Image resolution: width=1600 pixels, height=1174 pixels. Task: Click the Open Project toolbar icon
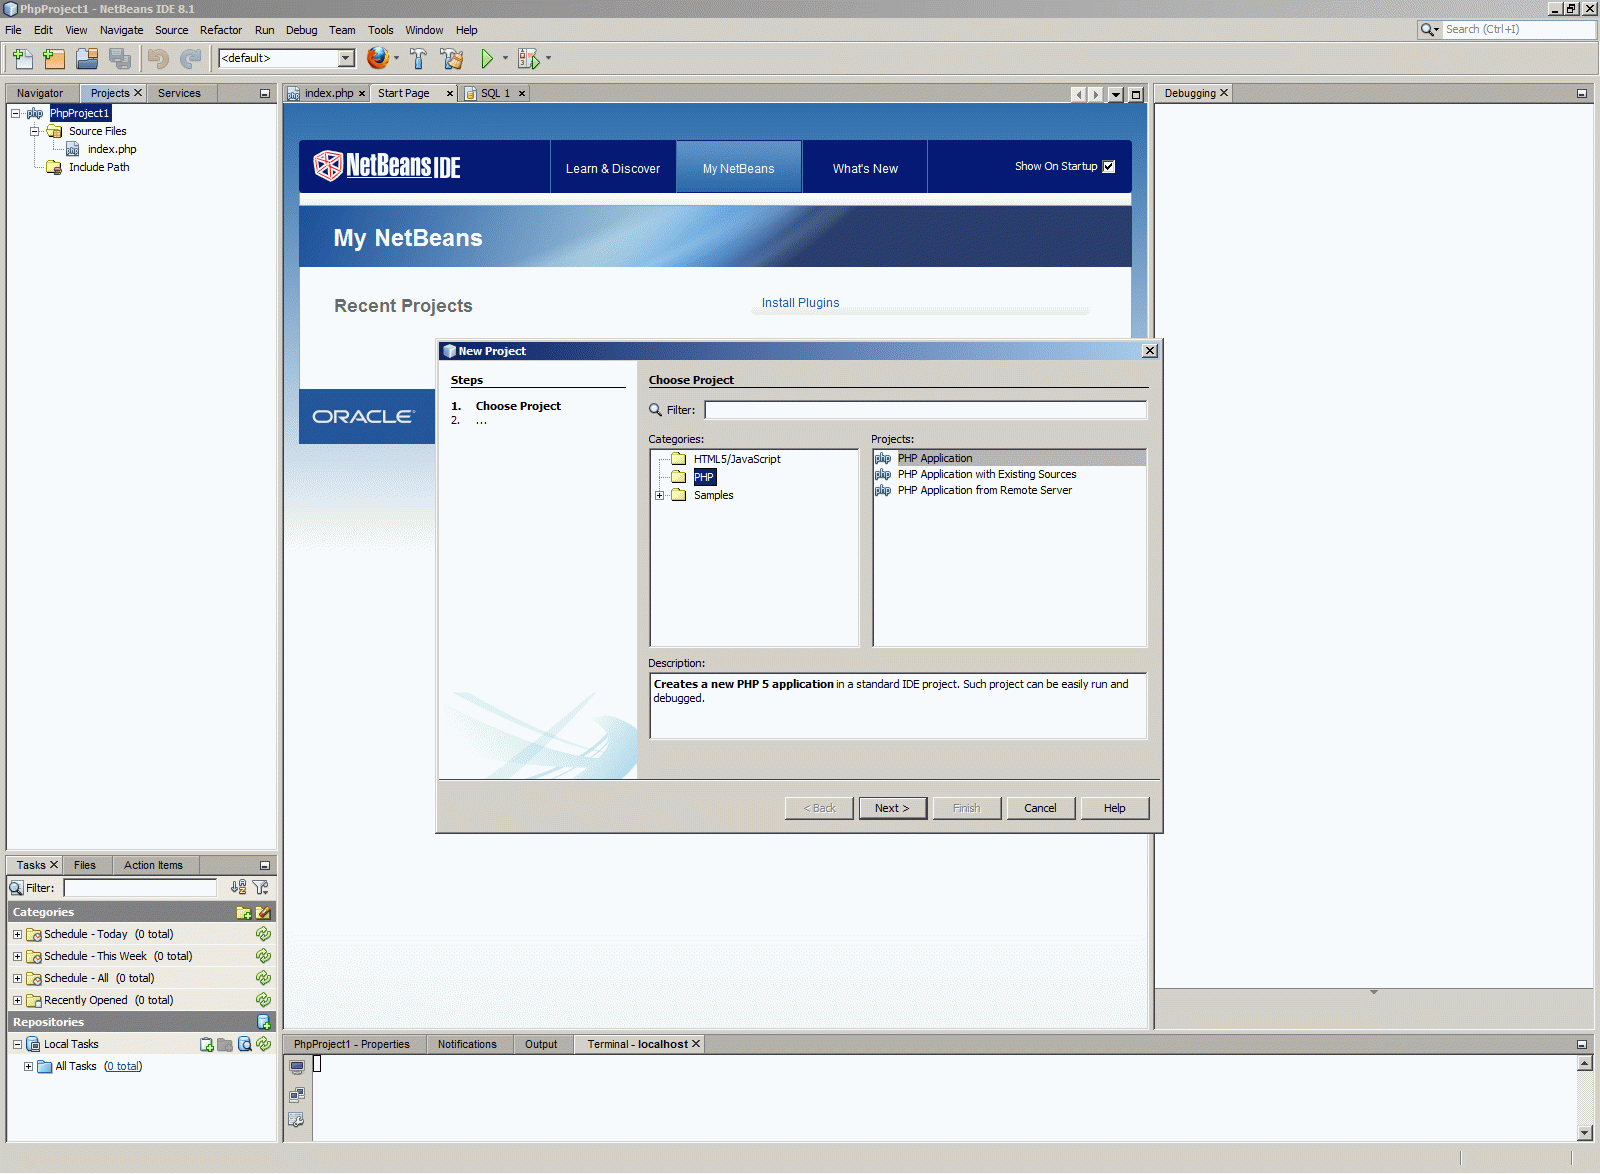coord(87,59)
